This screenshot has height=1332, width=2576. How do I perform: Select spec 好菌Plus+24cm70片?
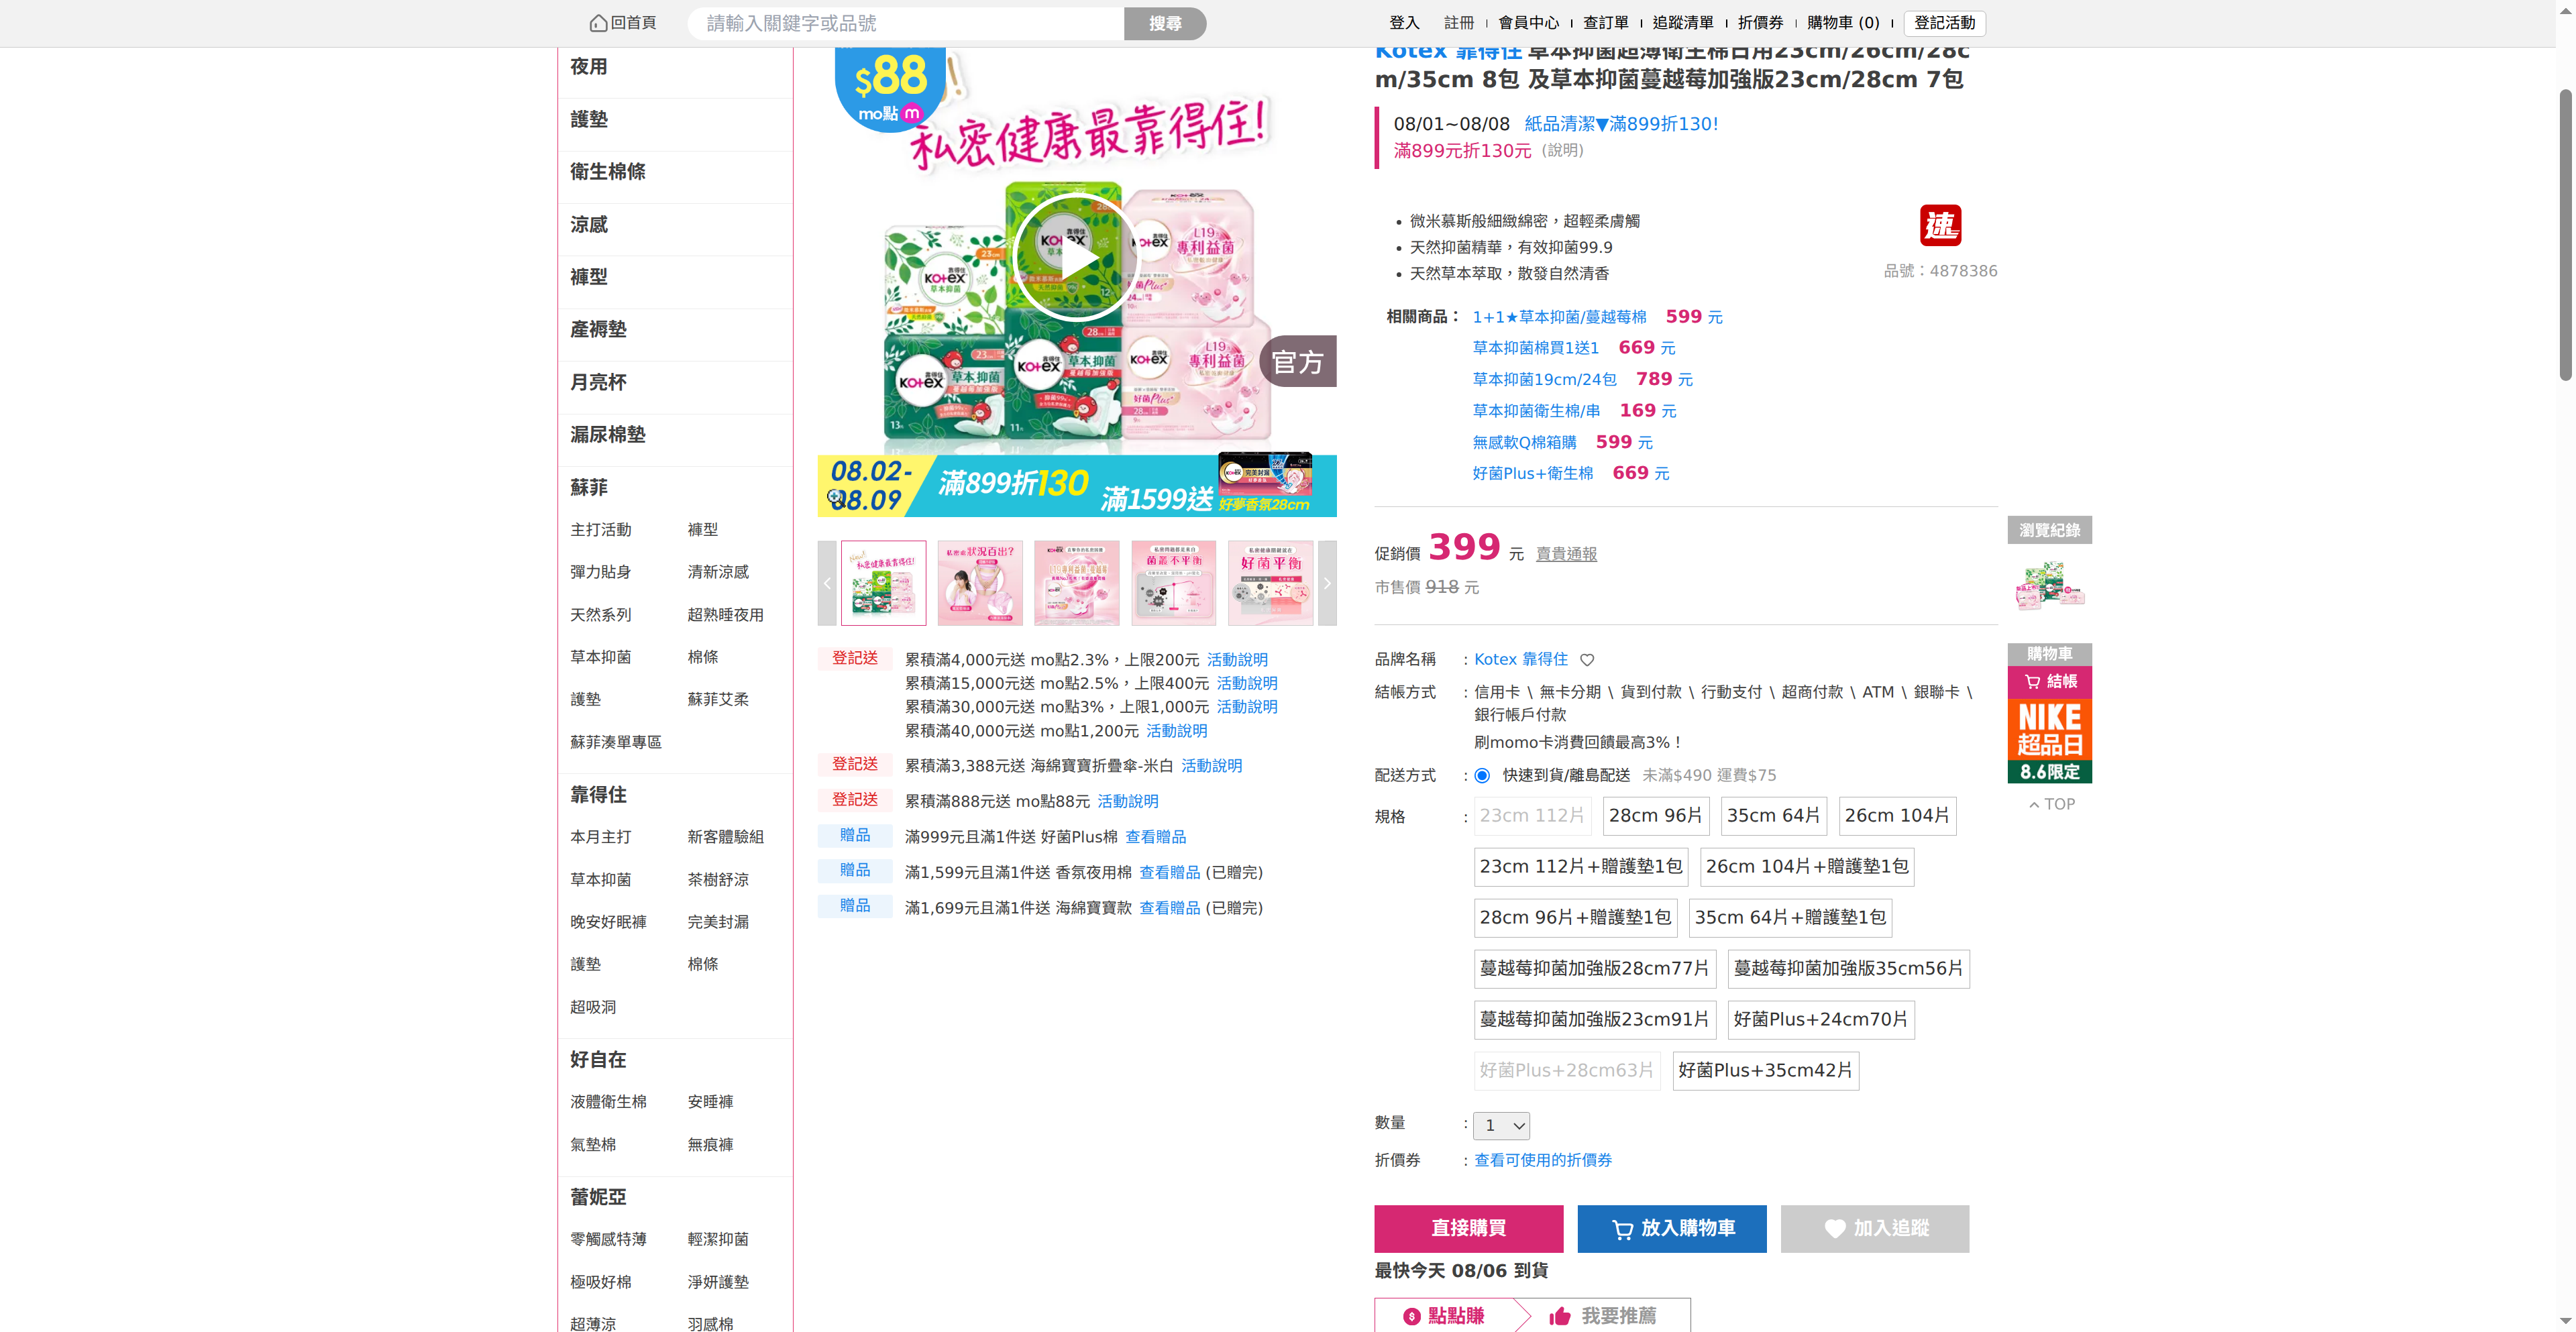pos(1821,1020)
